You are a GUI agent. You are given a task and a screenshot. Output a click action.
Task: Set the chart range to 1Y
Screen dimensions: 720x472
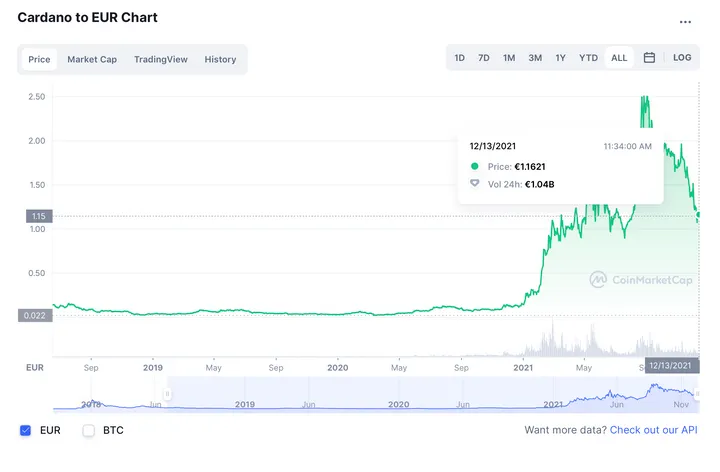[x=561, y=58]
